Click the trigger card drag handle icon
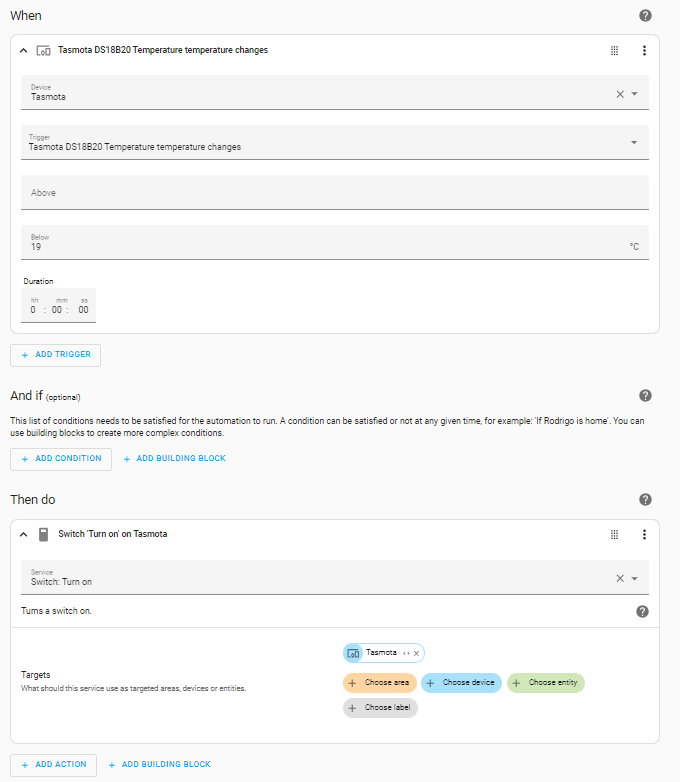Image resolution: width=680 pixels, height=782 pixels. (615, 50)
